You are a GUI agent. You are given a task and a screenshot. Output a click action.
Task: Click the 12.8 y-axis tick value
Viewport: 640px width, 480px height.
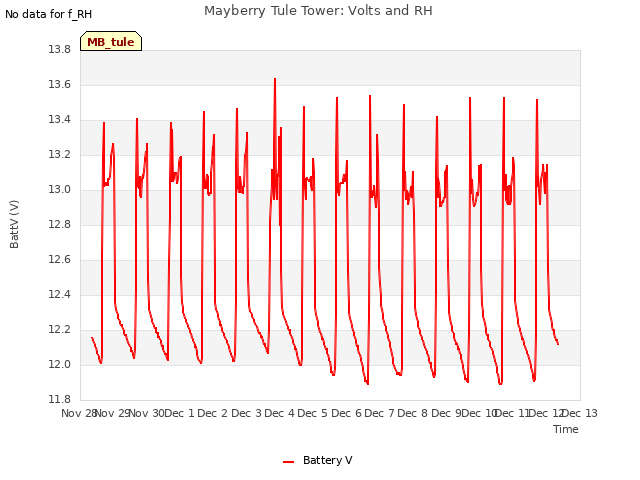click(x=60, y=224)
